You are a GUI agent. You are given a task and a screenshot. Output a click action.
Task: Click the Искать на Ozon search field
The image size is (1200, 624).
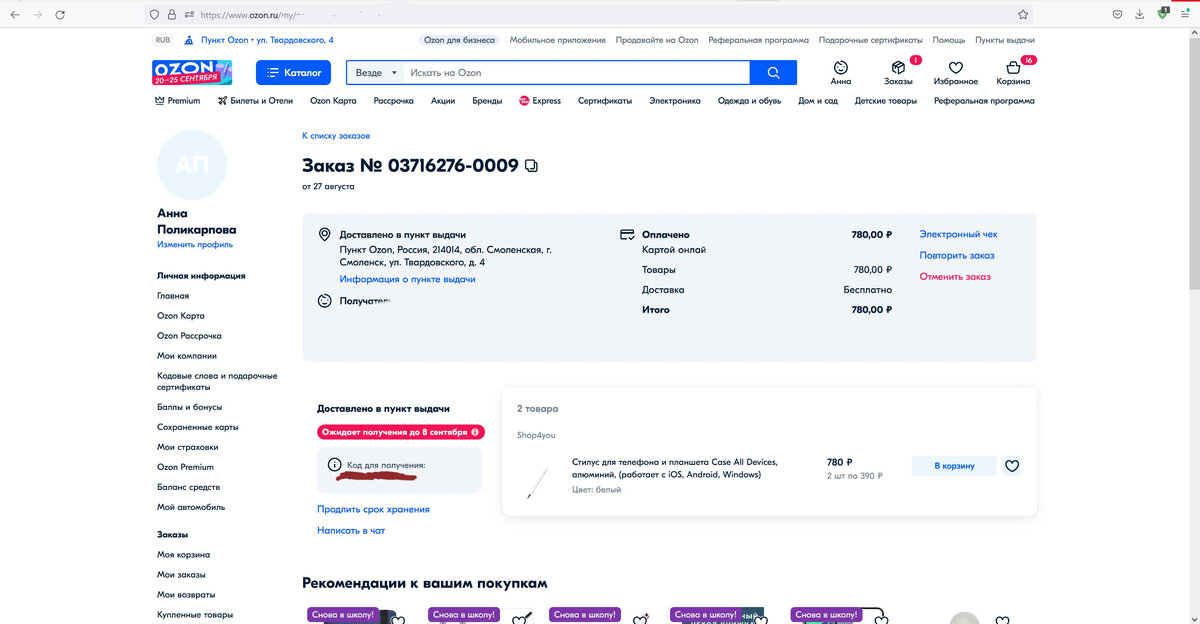pos(577,73)
